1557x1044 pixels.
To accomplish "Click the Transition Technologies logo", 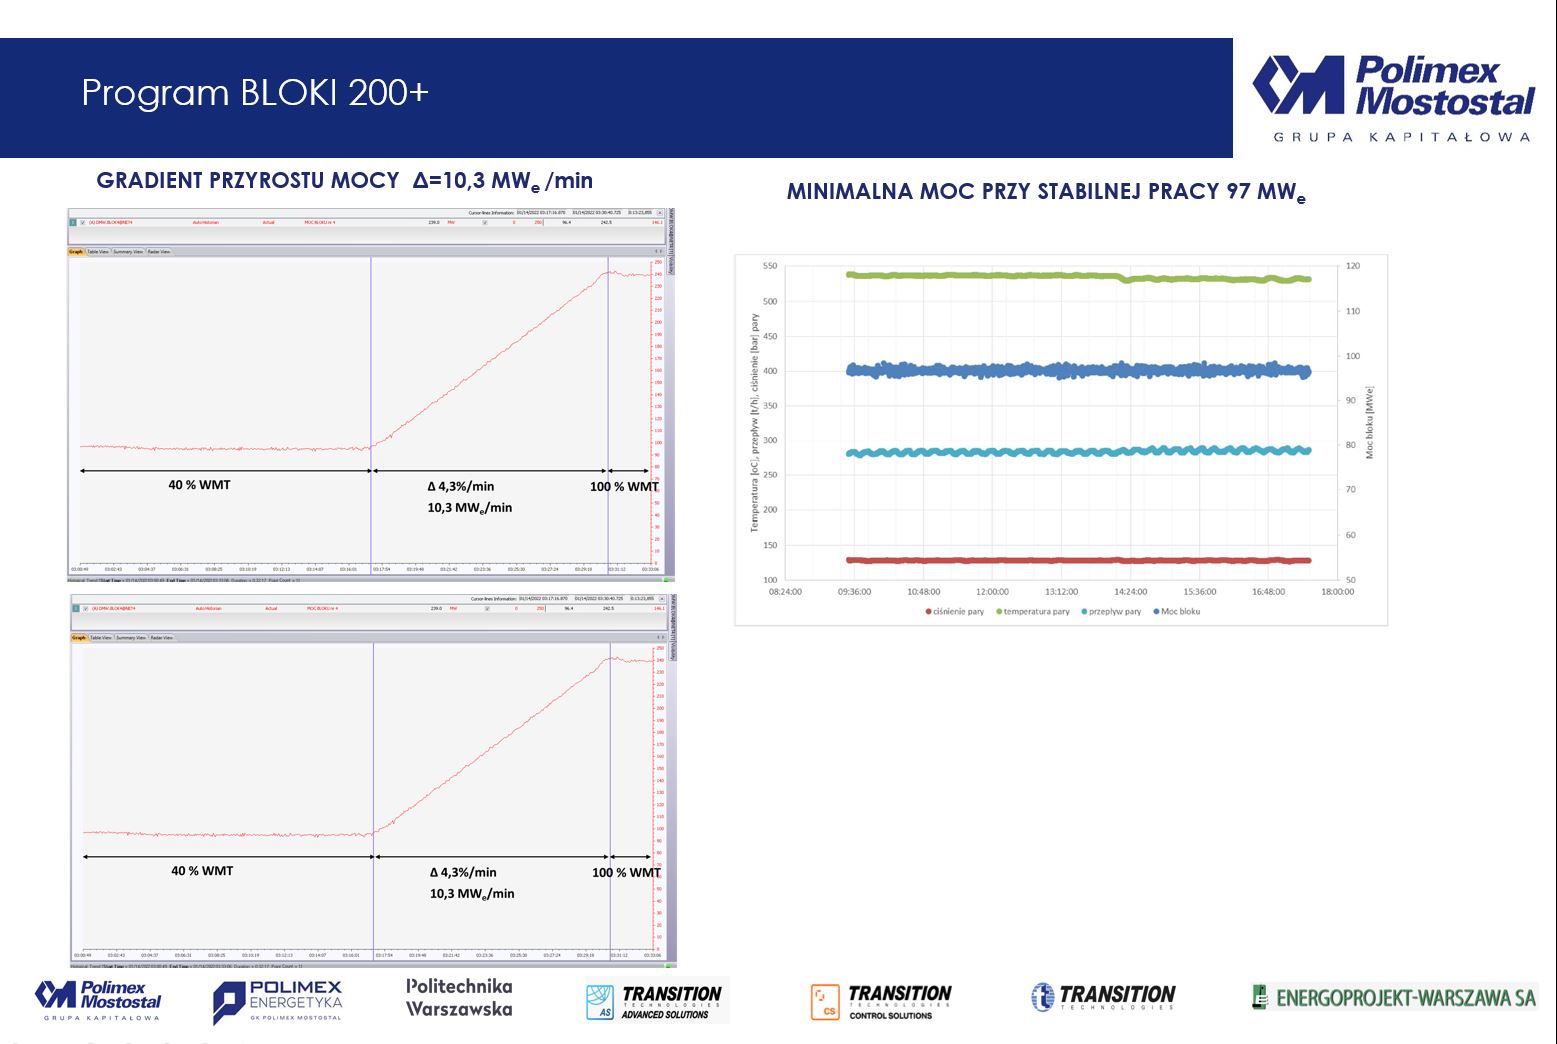I will [1103, 996].
